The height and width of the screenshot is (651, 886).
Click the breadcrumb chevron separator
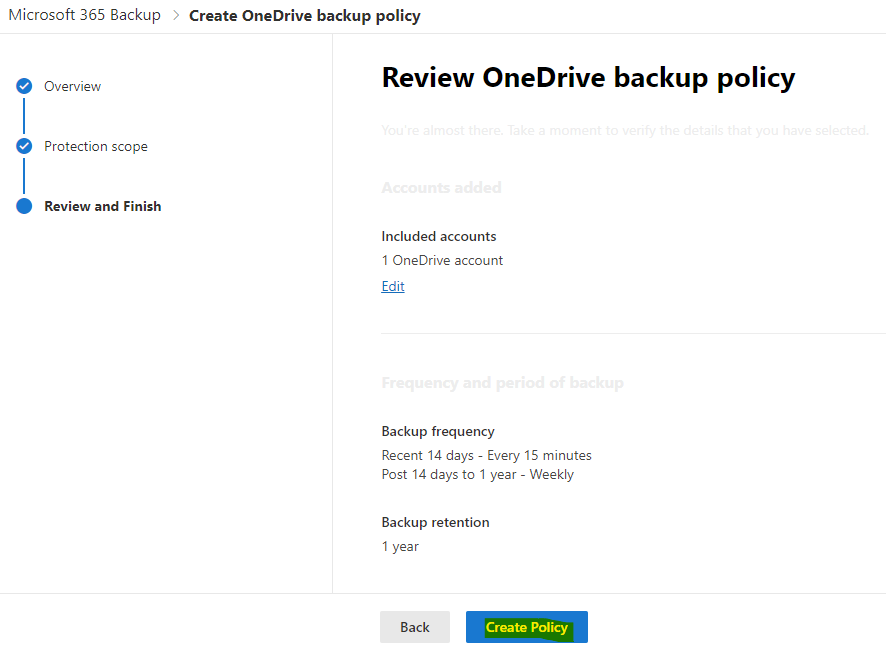176,15
